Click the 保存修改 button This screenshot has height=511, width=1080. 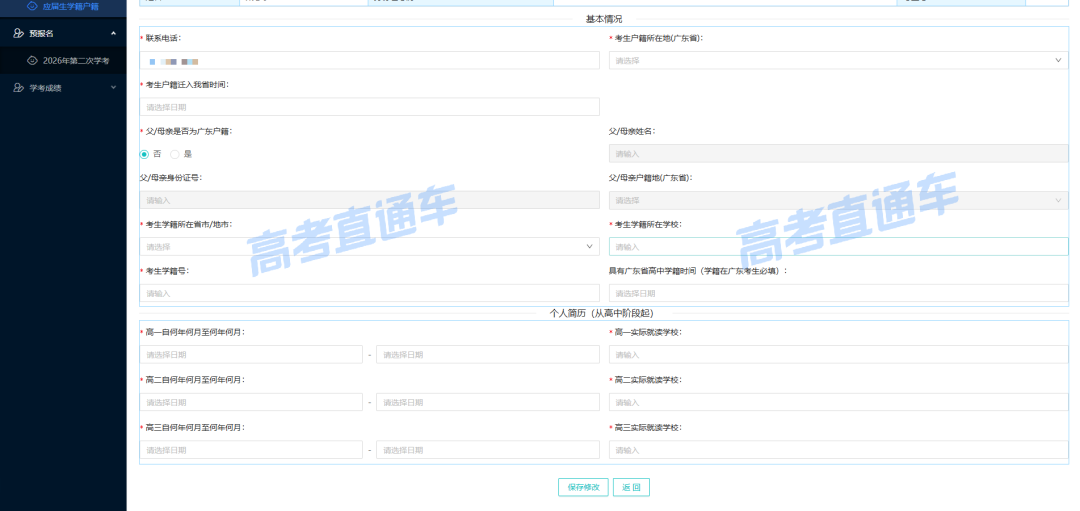click(x=583, y=487)
